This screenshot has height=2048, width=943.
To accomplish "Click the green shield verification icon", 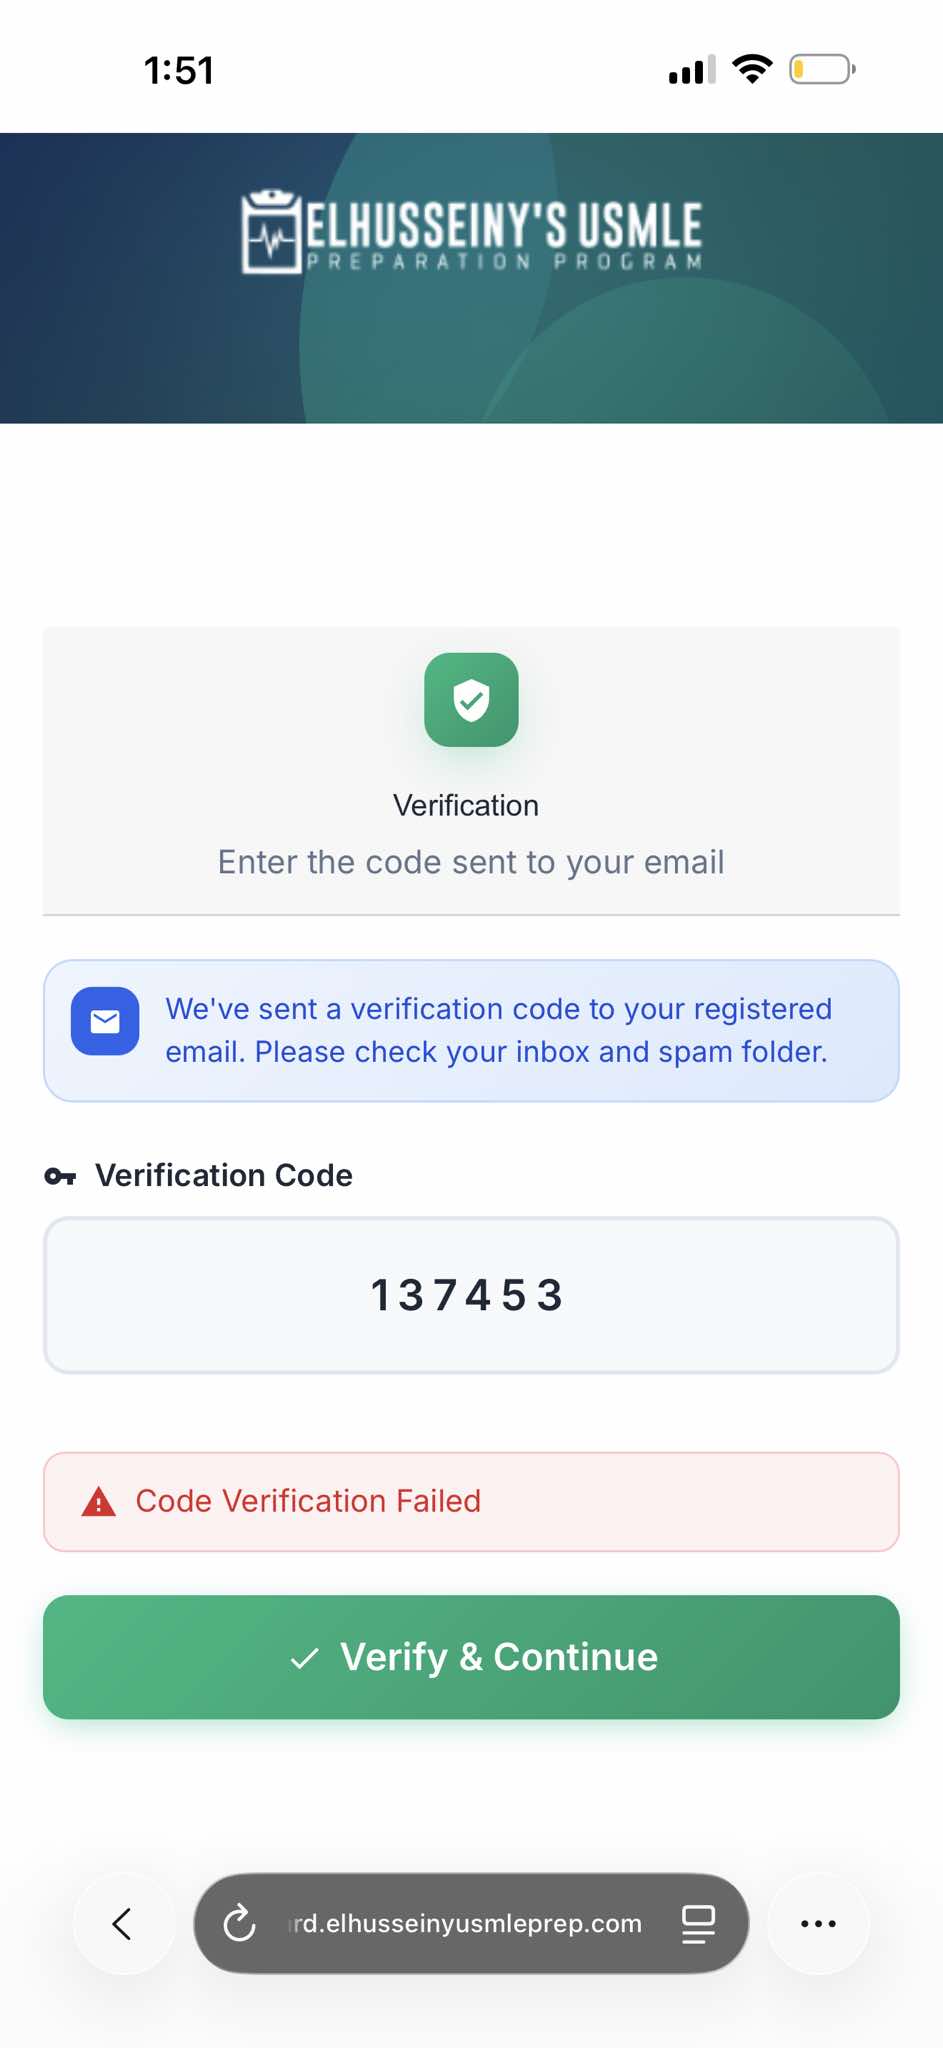I will coord(471,700).
